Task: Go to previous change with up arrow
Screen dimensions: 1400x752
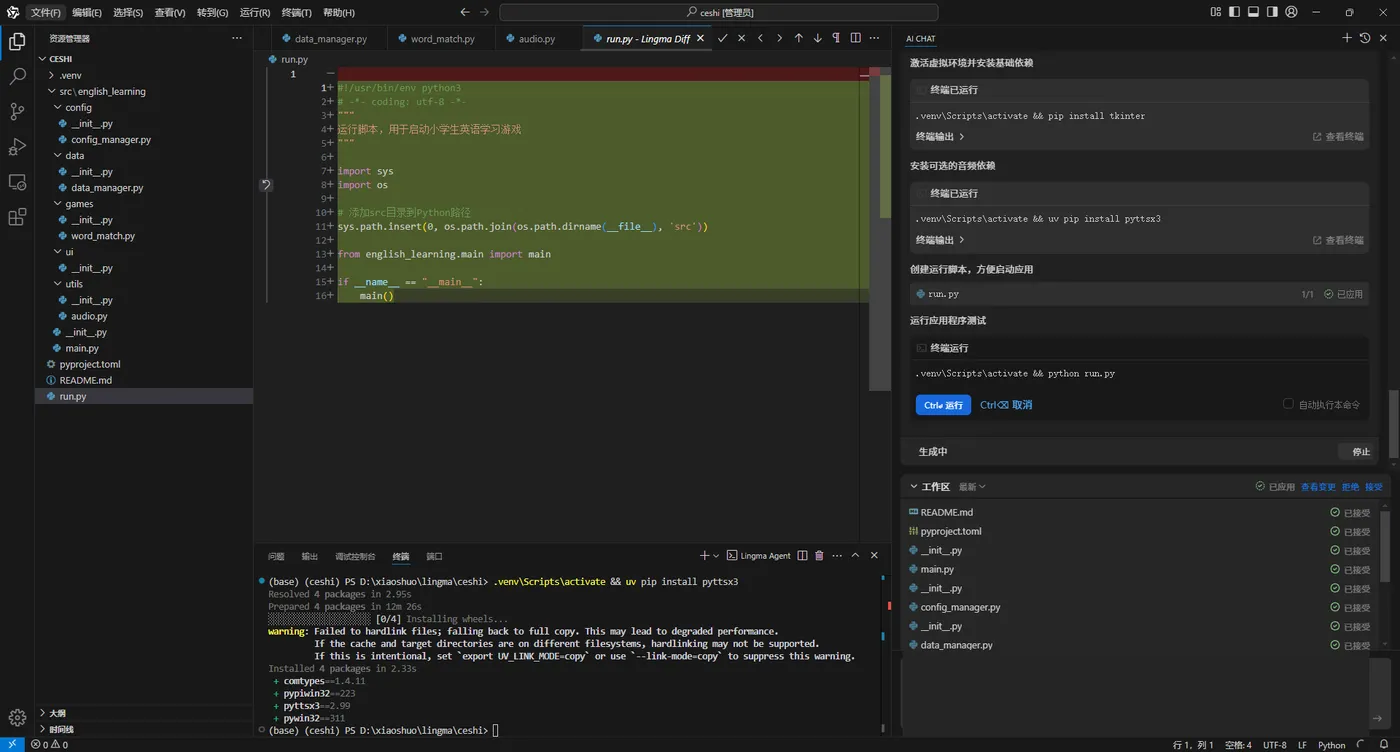Action: [798, 38]
